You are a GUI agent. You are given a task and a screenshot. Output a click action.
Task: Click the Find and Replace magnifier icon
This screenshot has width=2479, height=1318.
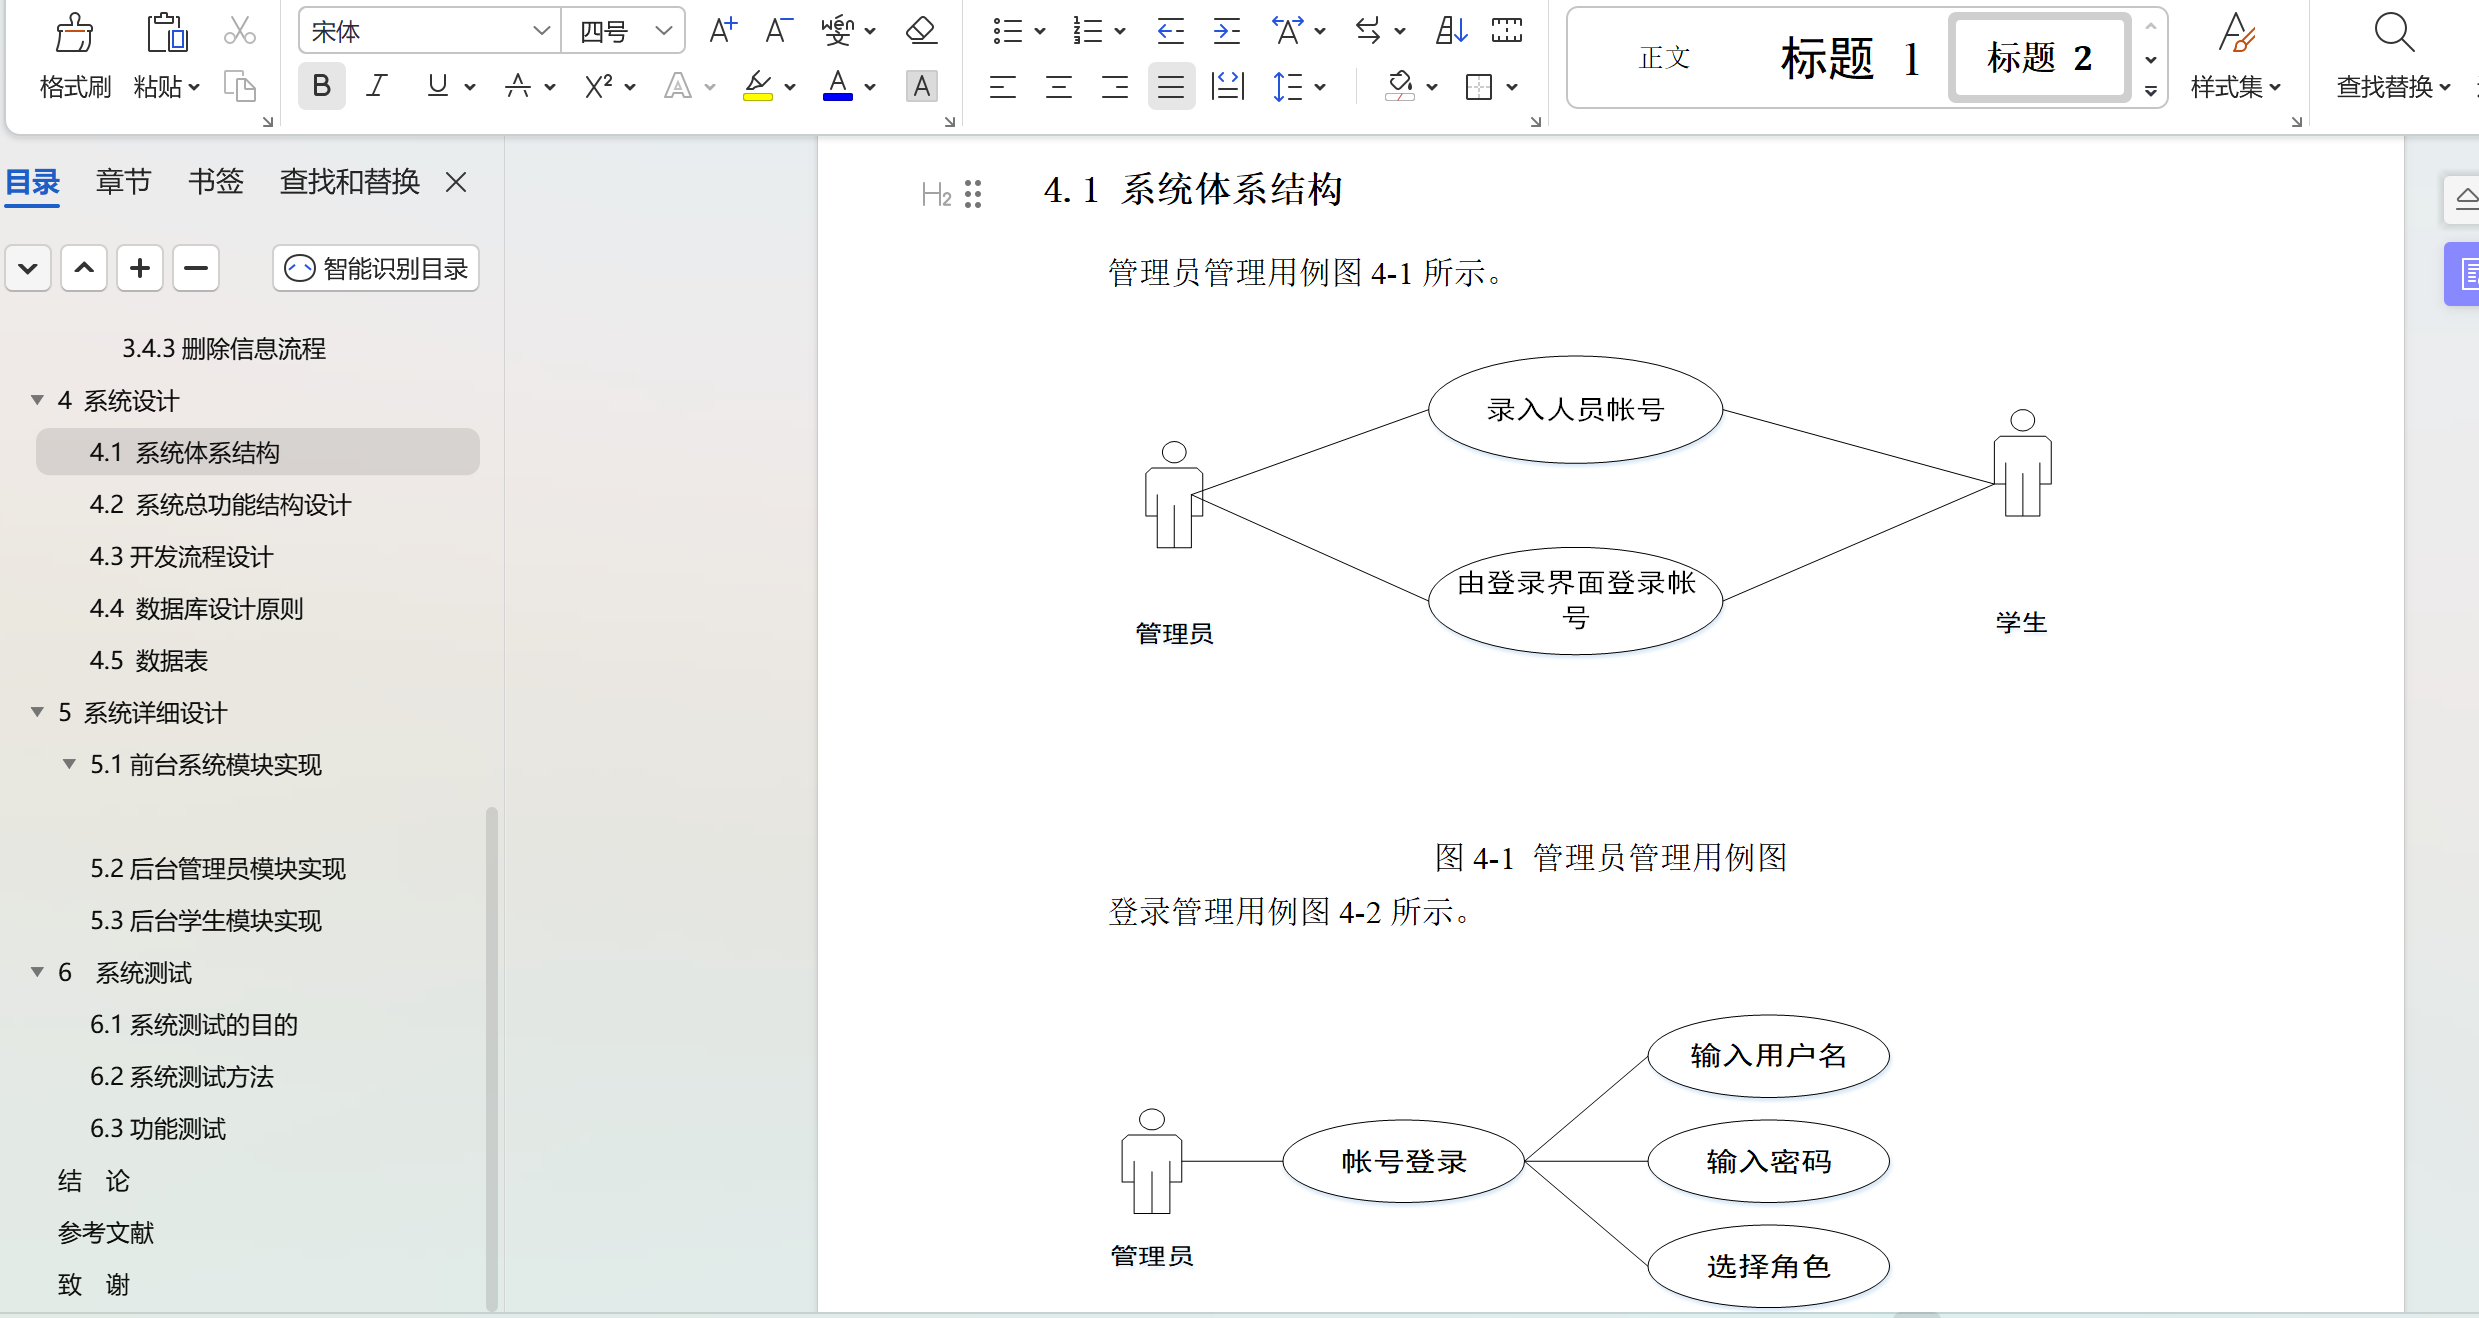(x=2394, y=33)
